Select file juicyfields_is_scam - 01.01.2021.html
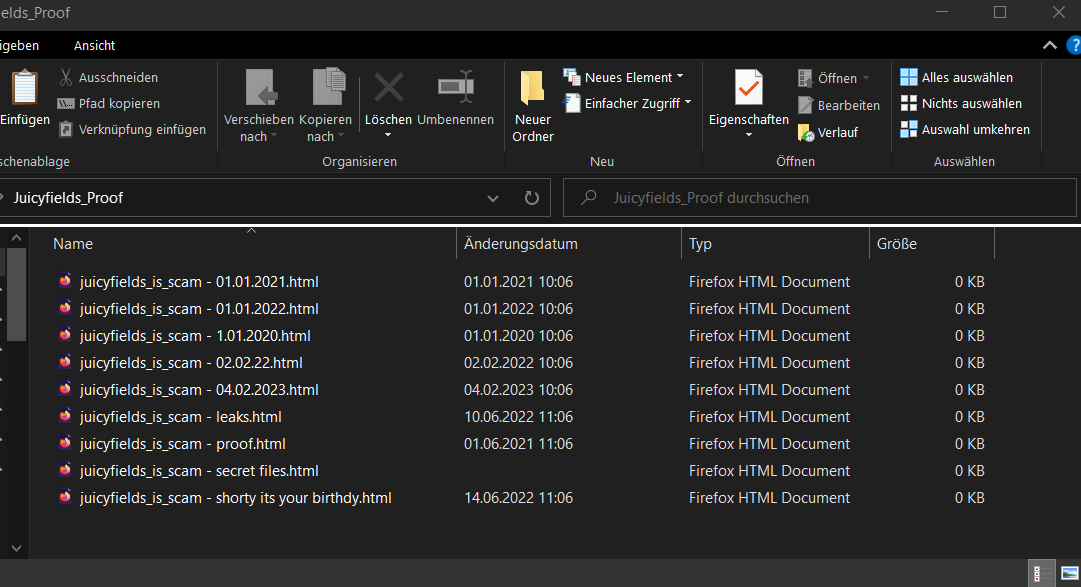The image size is (1081, 587). [x=199, y=281]
